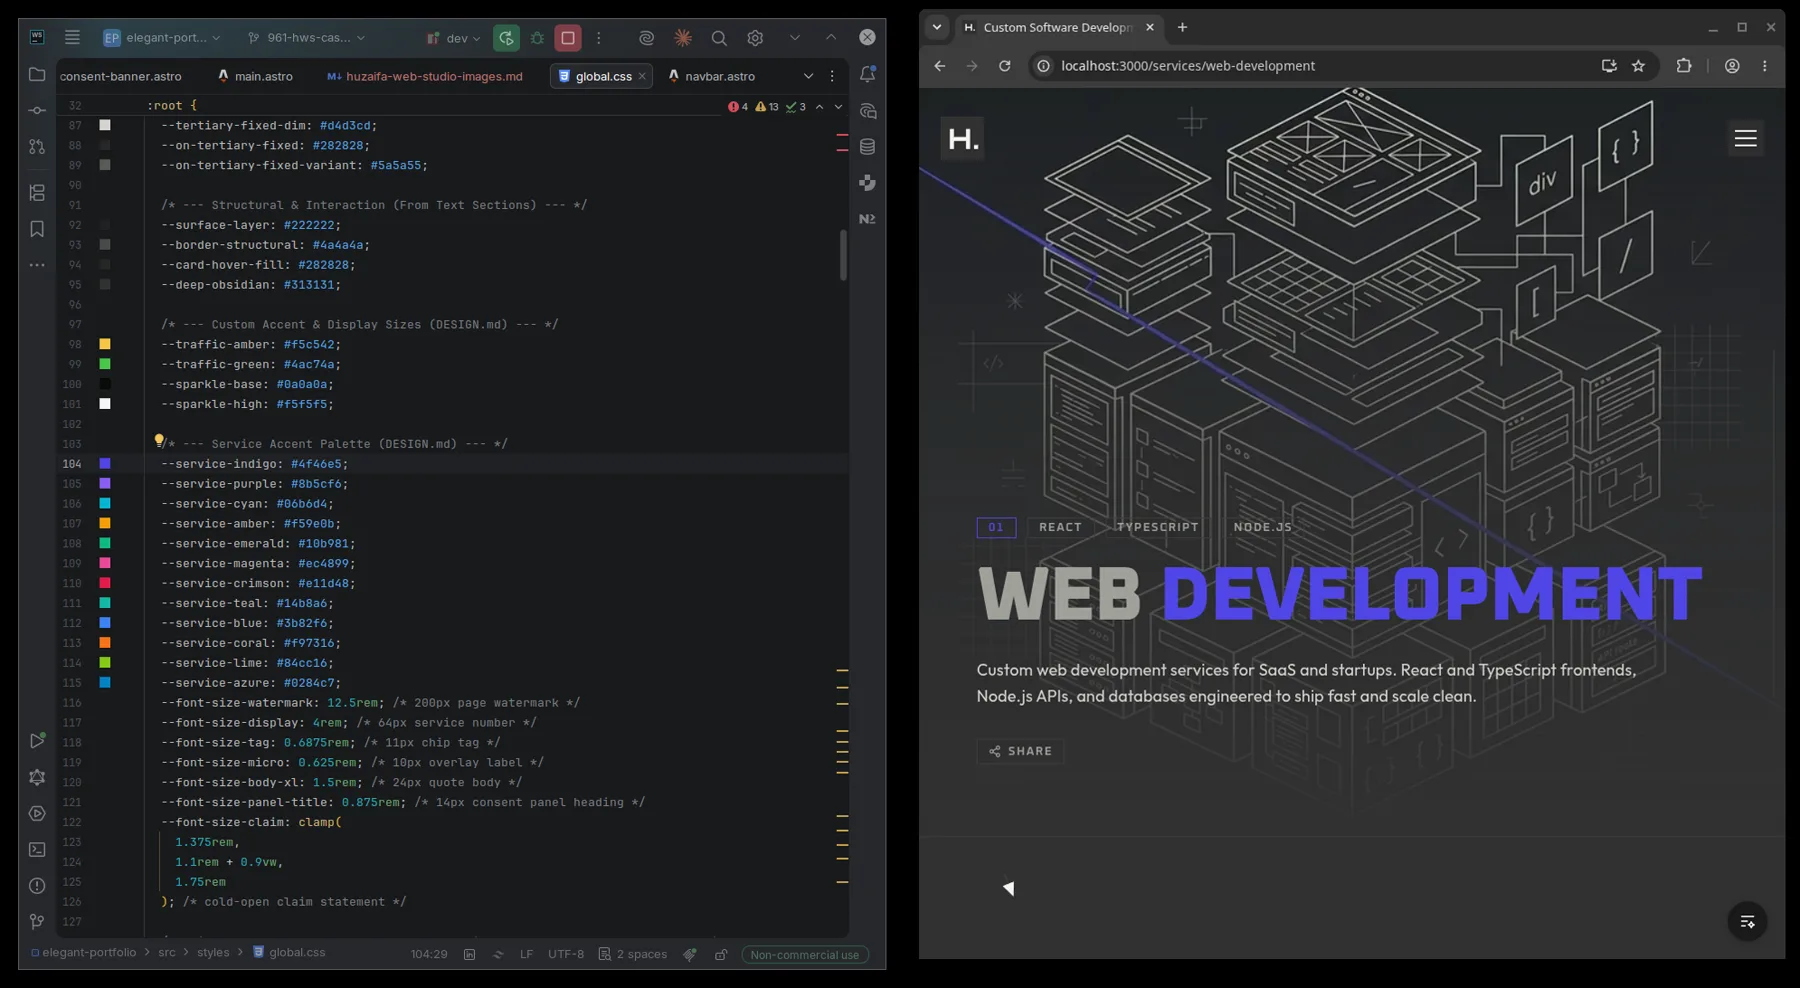Screen dimensions: 1800x988
Task: Switch to the navbar.astro editor tab
Action: (711, 76)
